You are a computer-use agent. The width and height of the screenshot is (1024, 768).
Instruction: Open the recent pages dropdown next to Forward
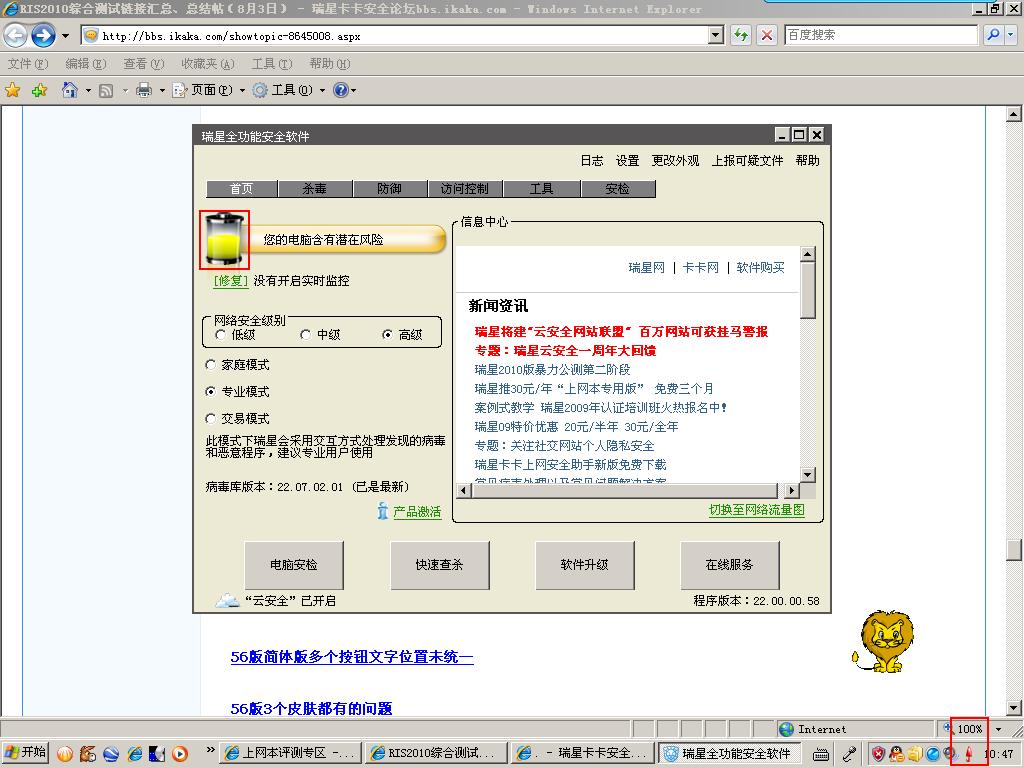65,35
